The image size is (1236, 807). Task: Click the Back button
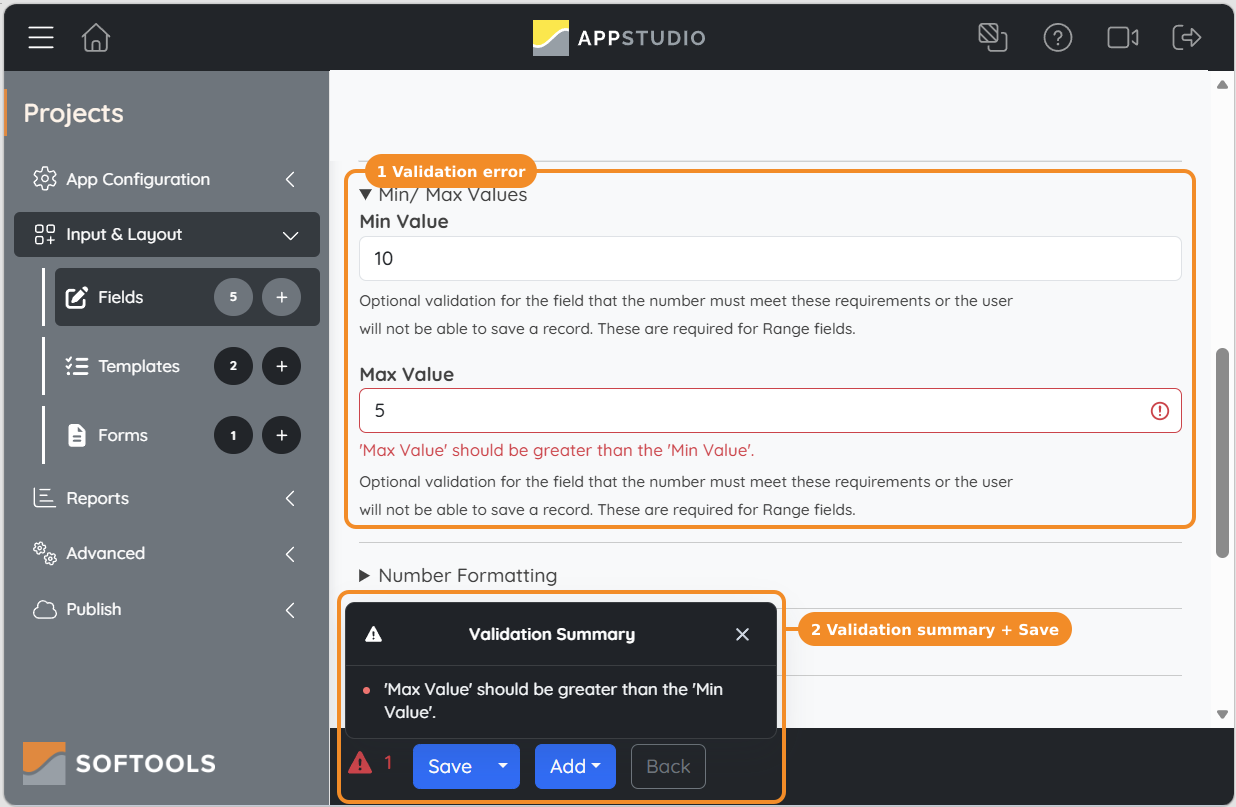pos(668,766)
